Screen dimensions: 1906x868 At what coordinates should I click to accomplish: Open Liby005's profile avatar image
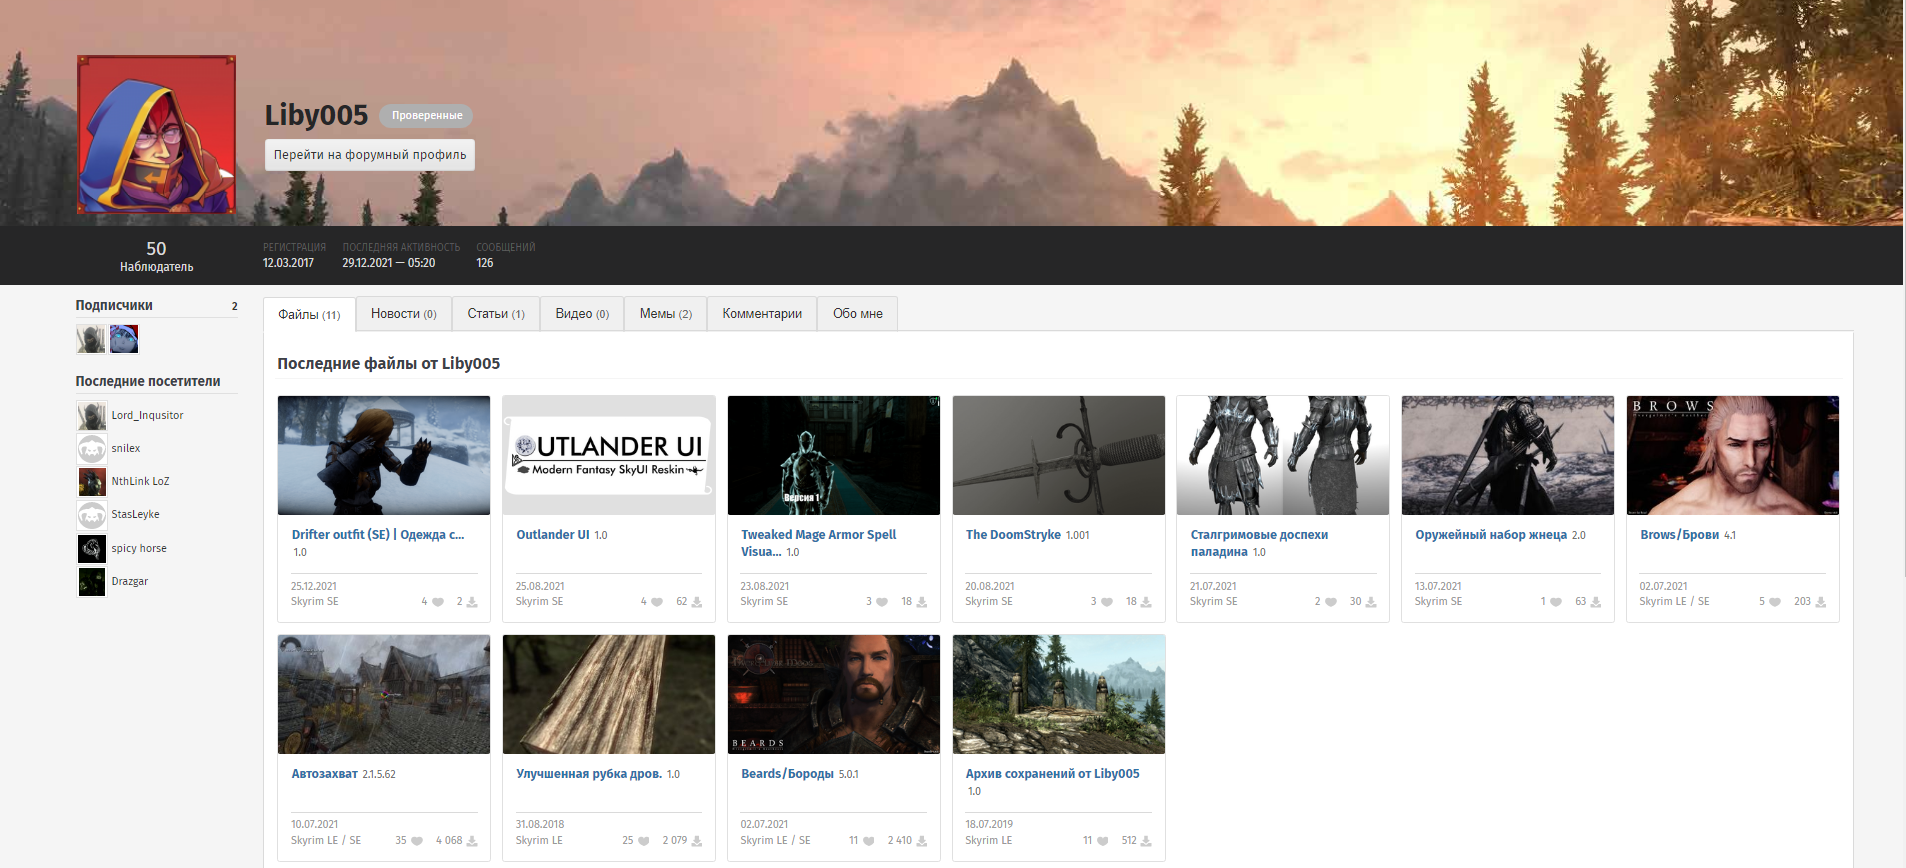click(157, 134)
